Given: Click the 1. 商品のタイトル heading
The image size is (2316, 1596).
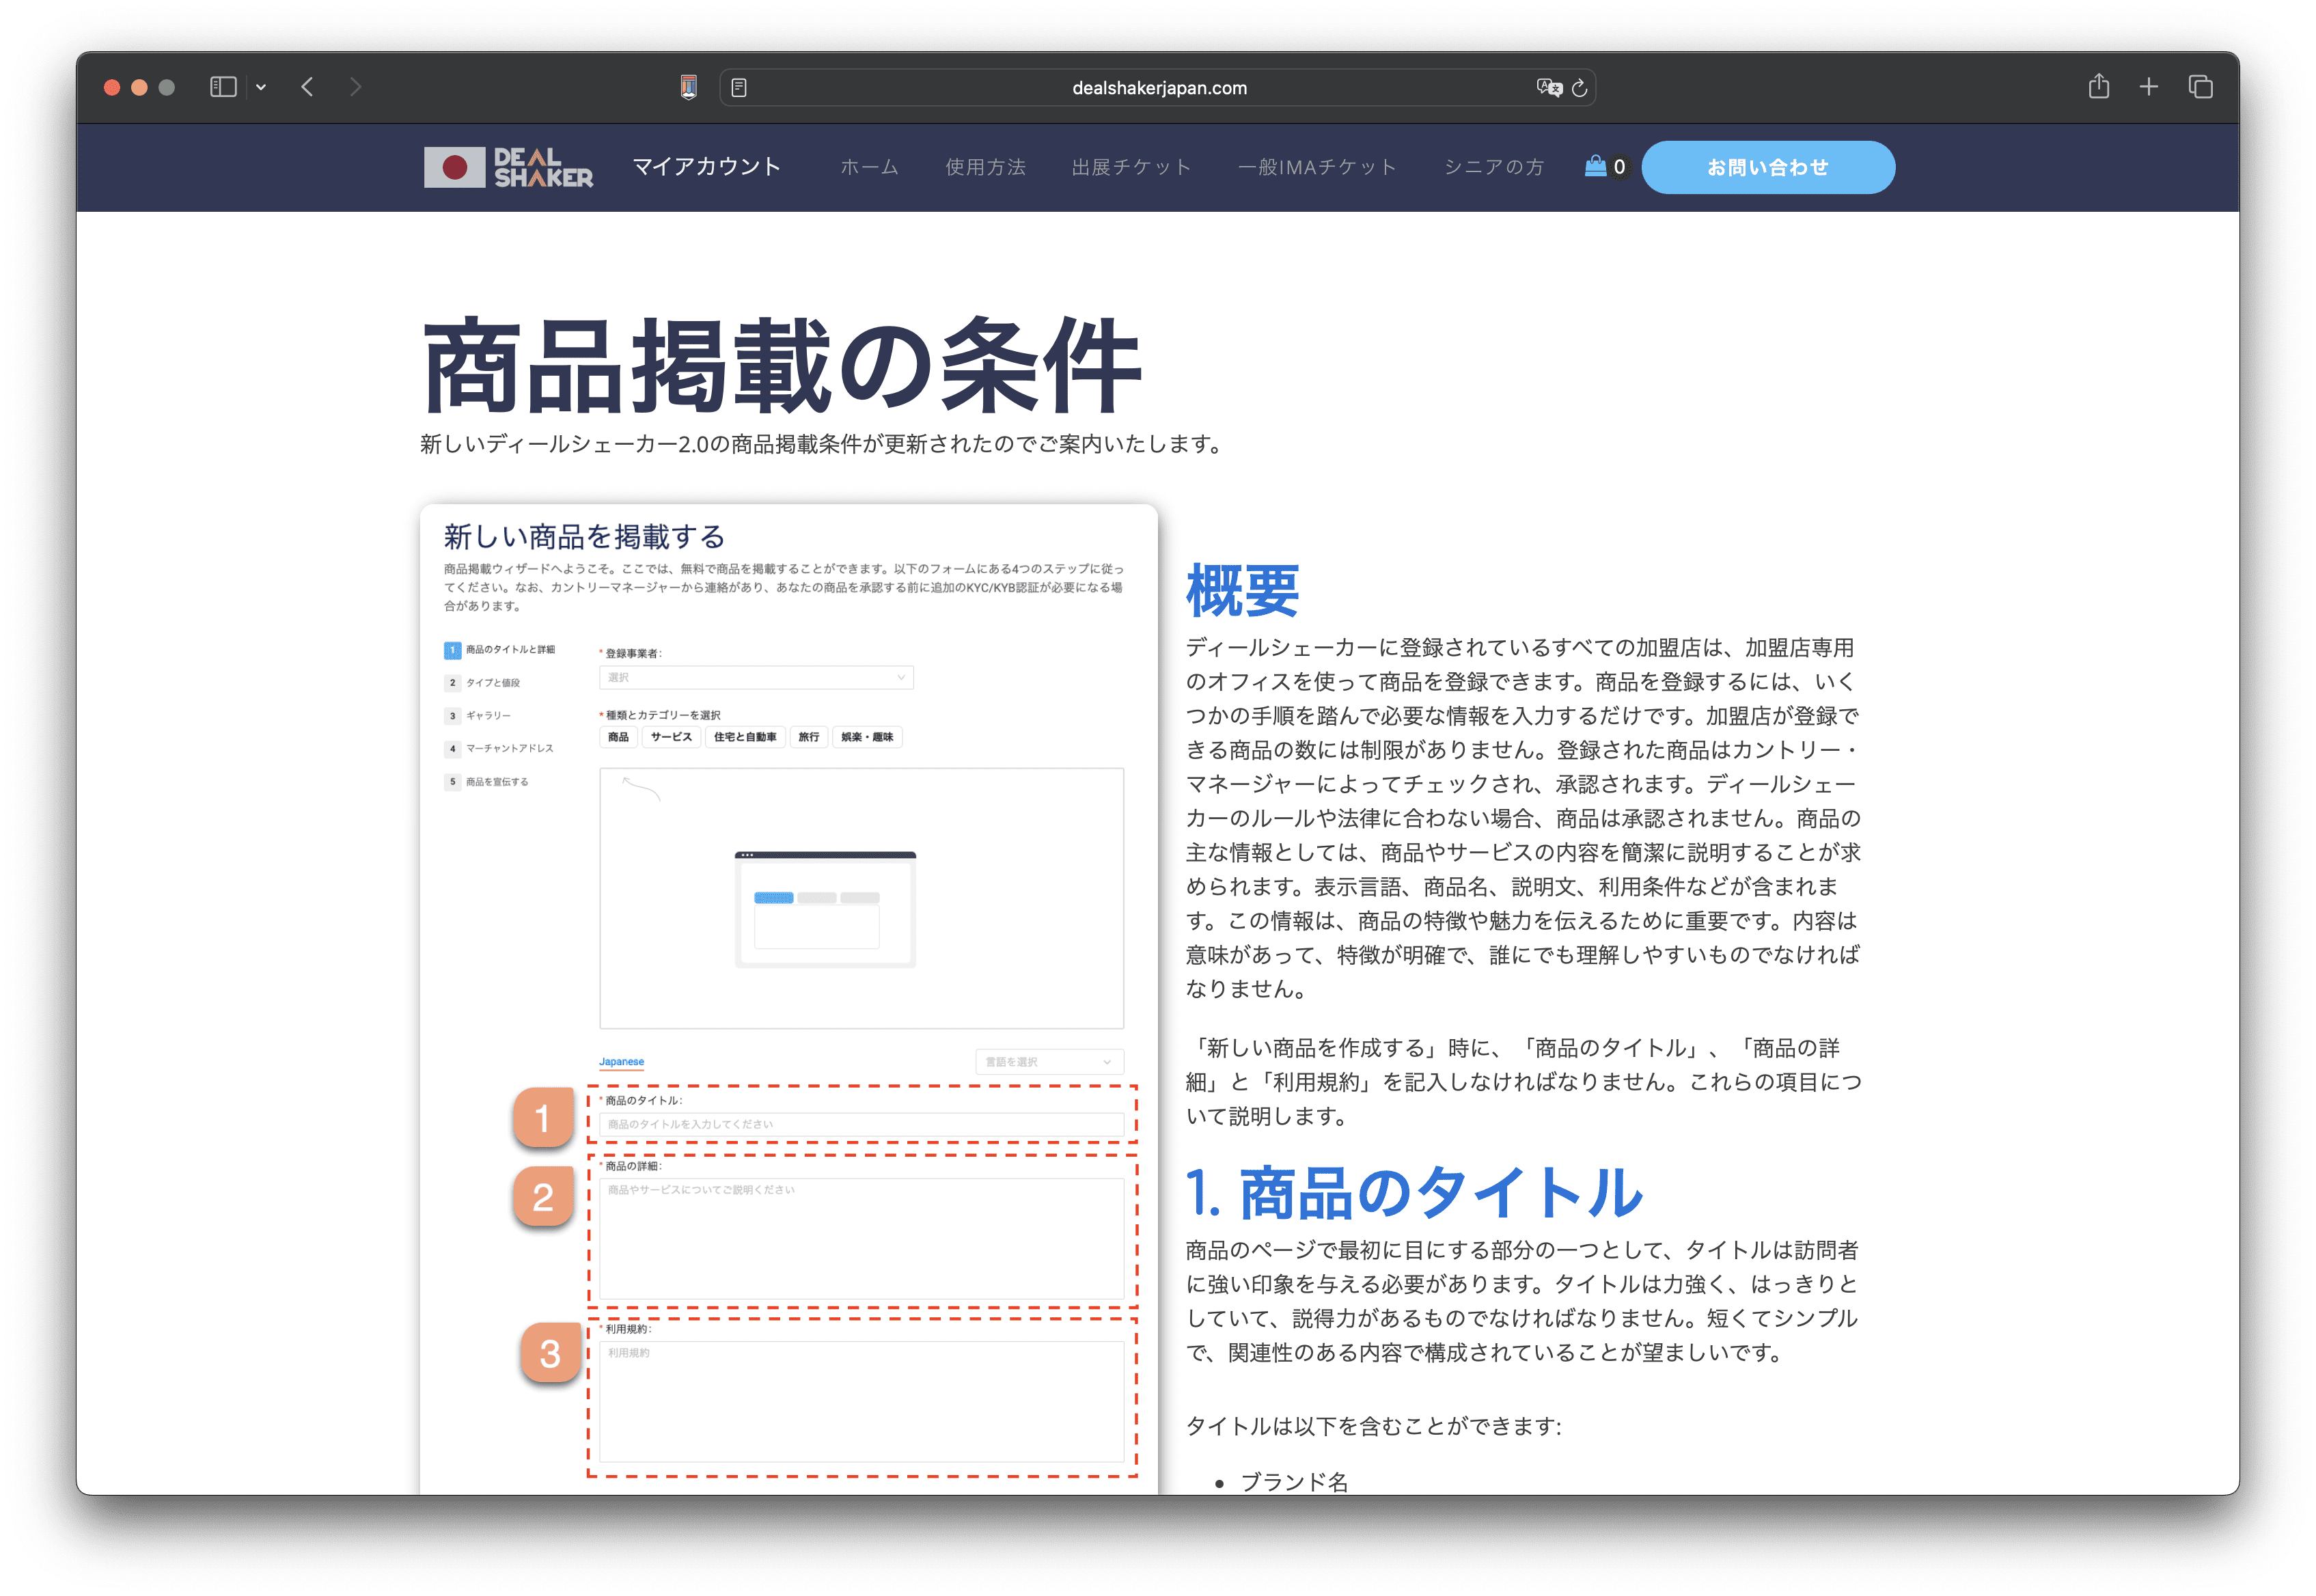Looking at the screenshot, I should (1413, 1192).
